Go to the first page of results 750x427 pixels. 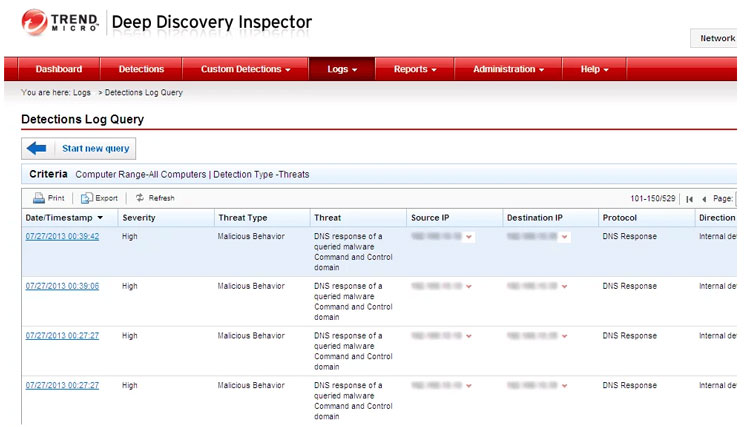click(x=689, y=199)
